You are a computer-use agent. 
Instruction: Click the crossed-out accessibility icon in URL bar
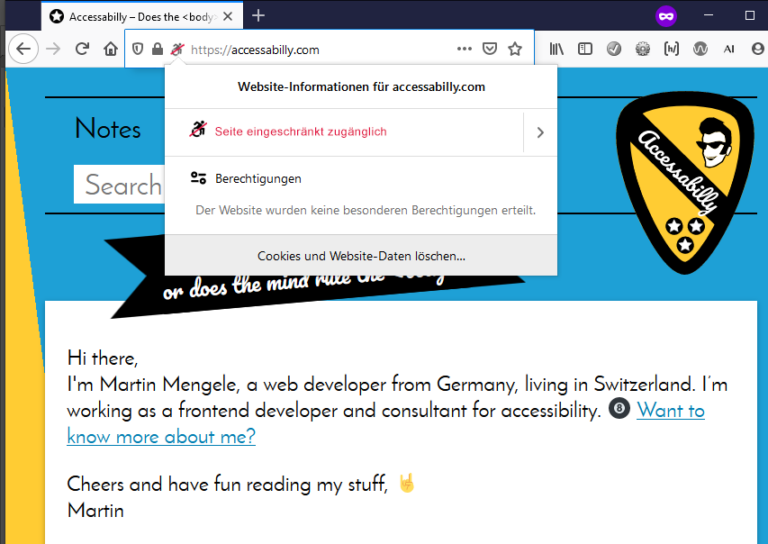[177, 49]
